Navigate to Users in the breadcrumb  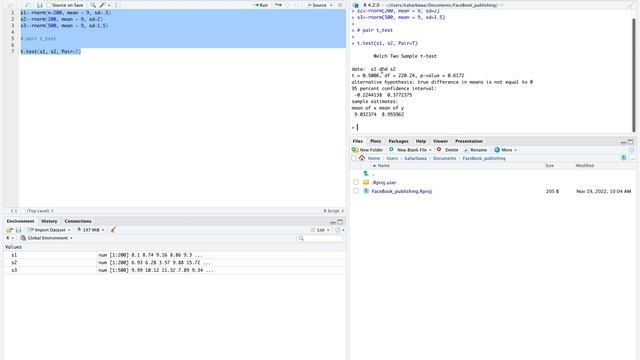pos(392,158)
